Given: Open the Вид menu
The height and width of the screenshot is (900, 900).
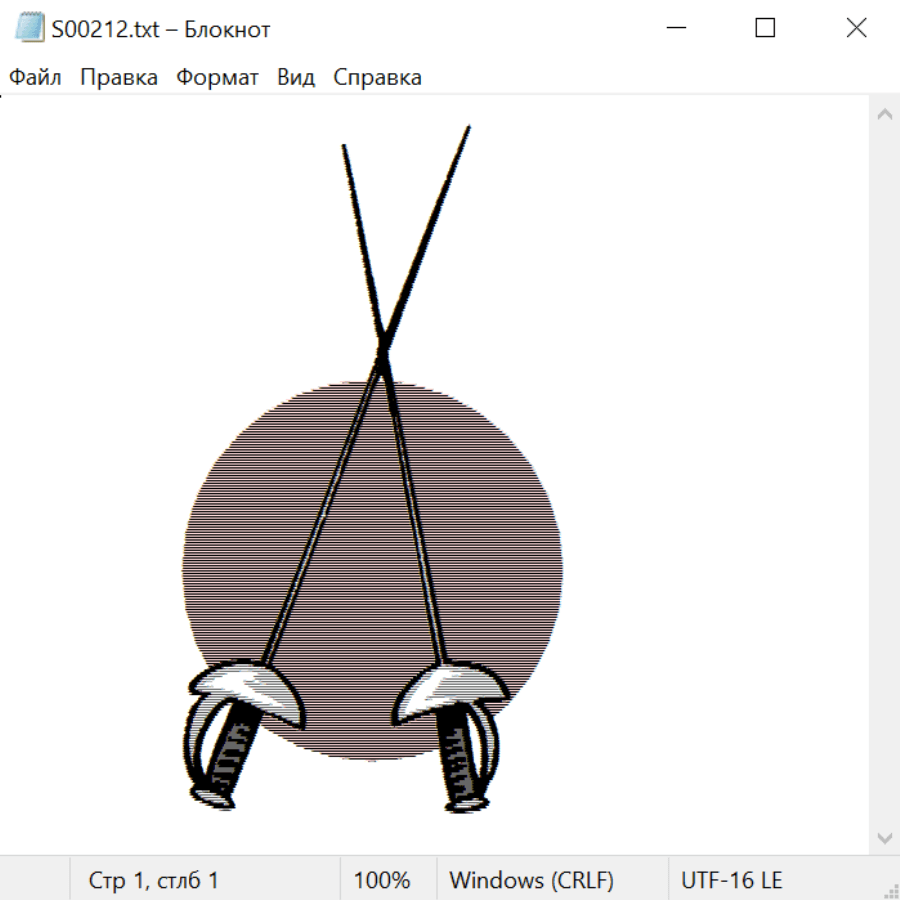Looking at the screenshot, I should [x=295, y=78].
